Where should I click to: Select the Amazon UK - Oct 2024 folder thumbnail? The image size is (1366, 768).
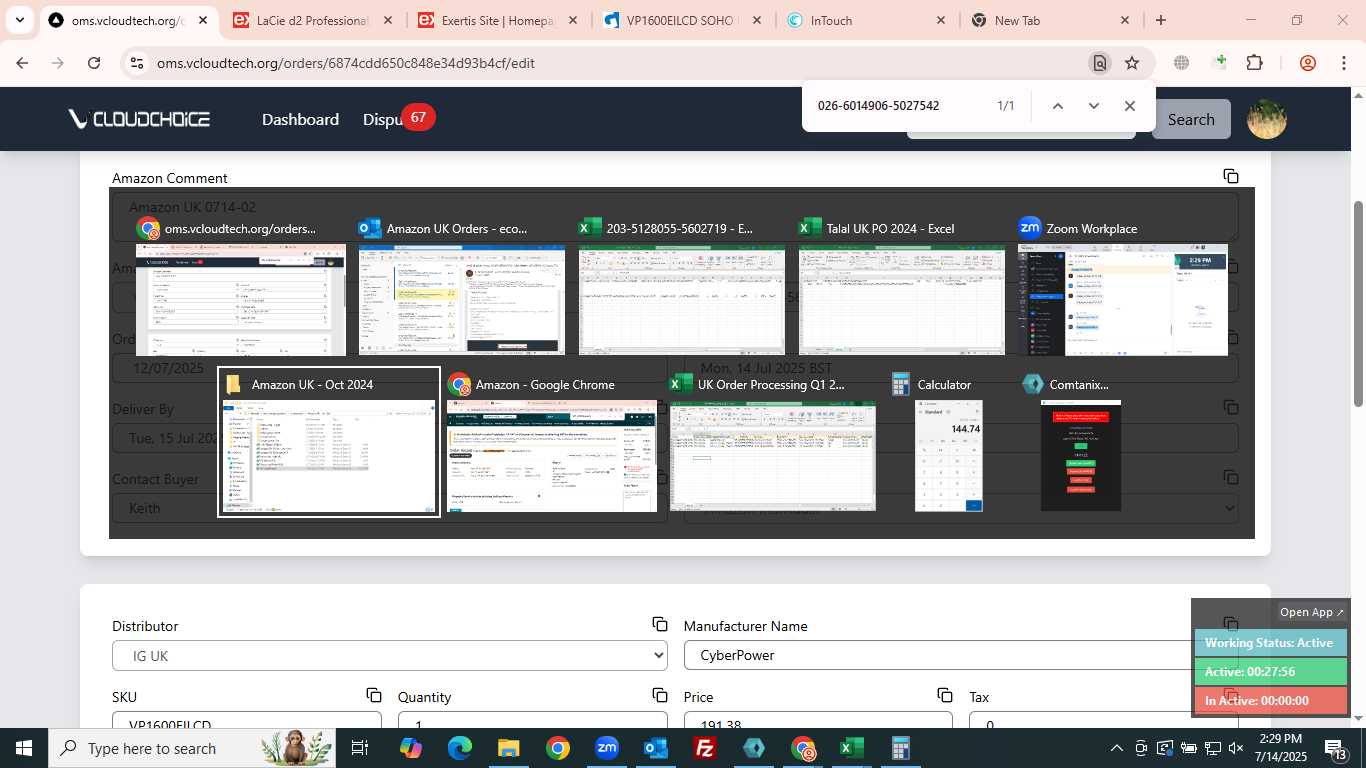[x=329, y=442]
